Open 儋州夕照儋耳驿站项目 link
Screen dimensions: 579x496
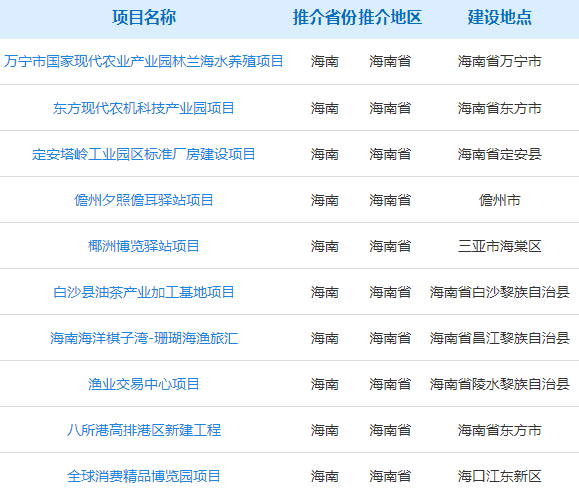[144, 200]
